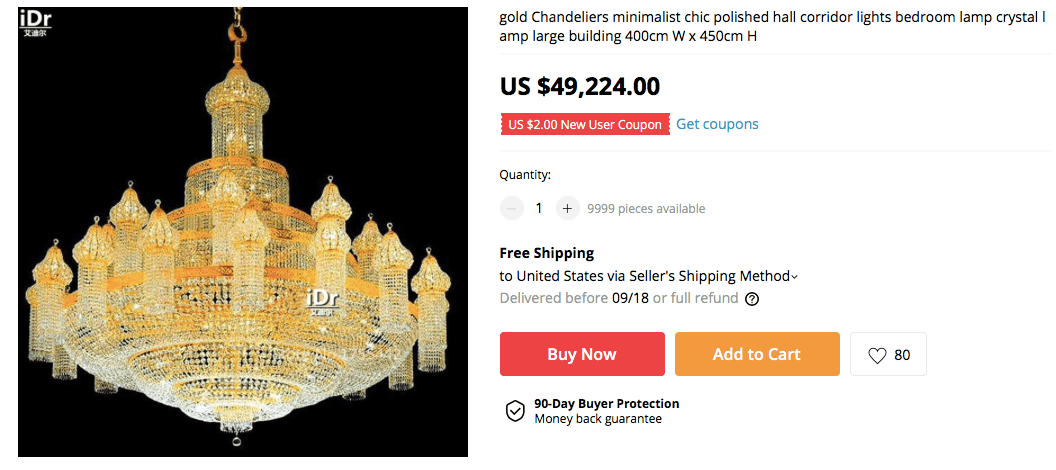
Task: Click the US $2.00 New User Coupon badge
Action: pos(585,125)
